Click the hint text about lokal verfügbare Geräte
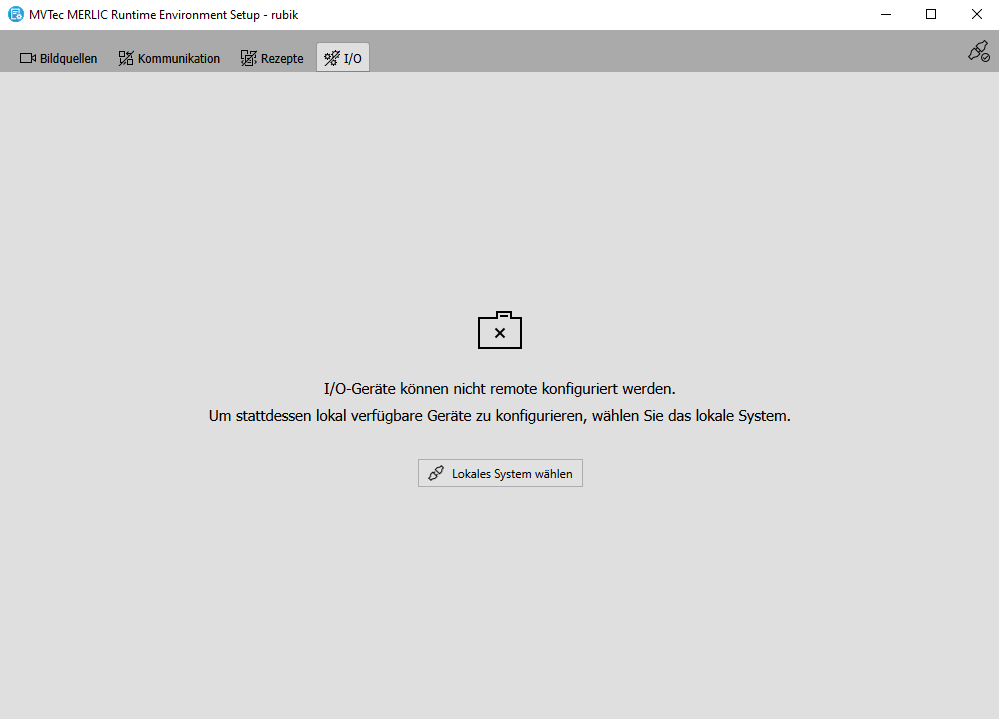This screenshot has width=999, height=719. pyautogui.click(x=500, y=416)
